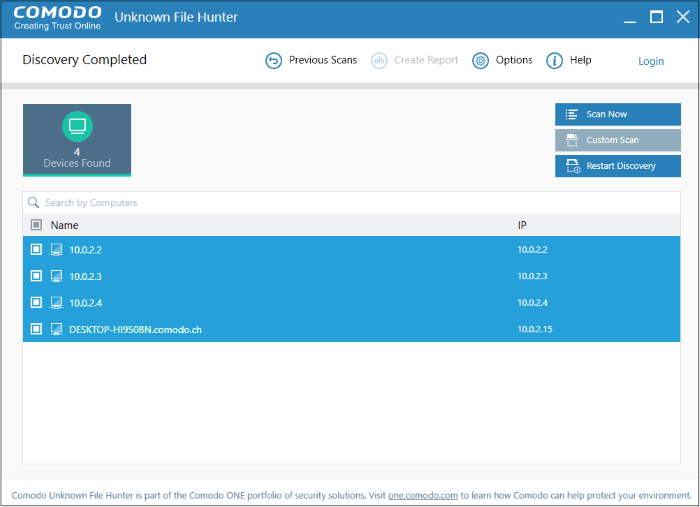Click the Create Report chart icon
This screenshot has height=507, width=700.
point(379,60)
